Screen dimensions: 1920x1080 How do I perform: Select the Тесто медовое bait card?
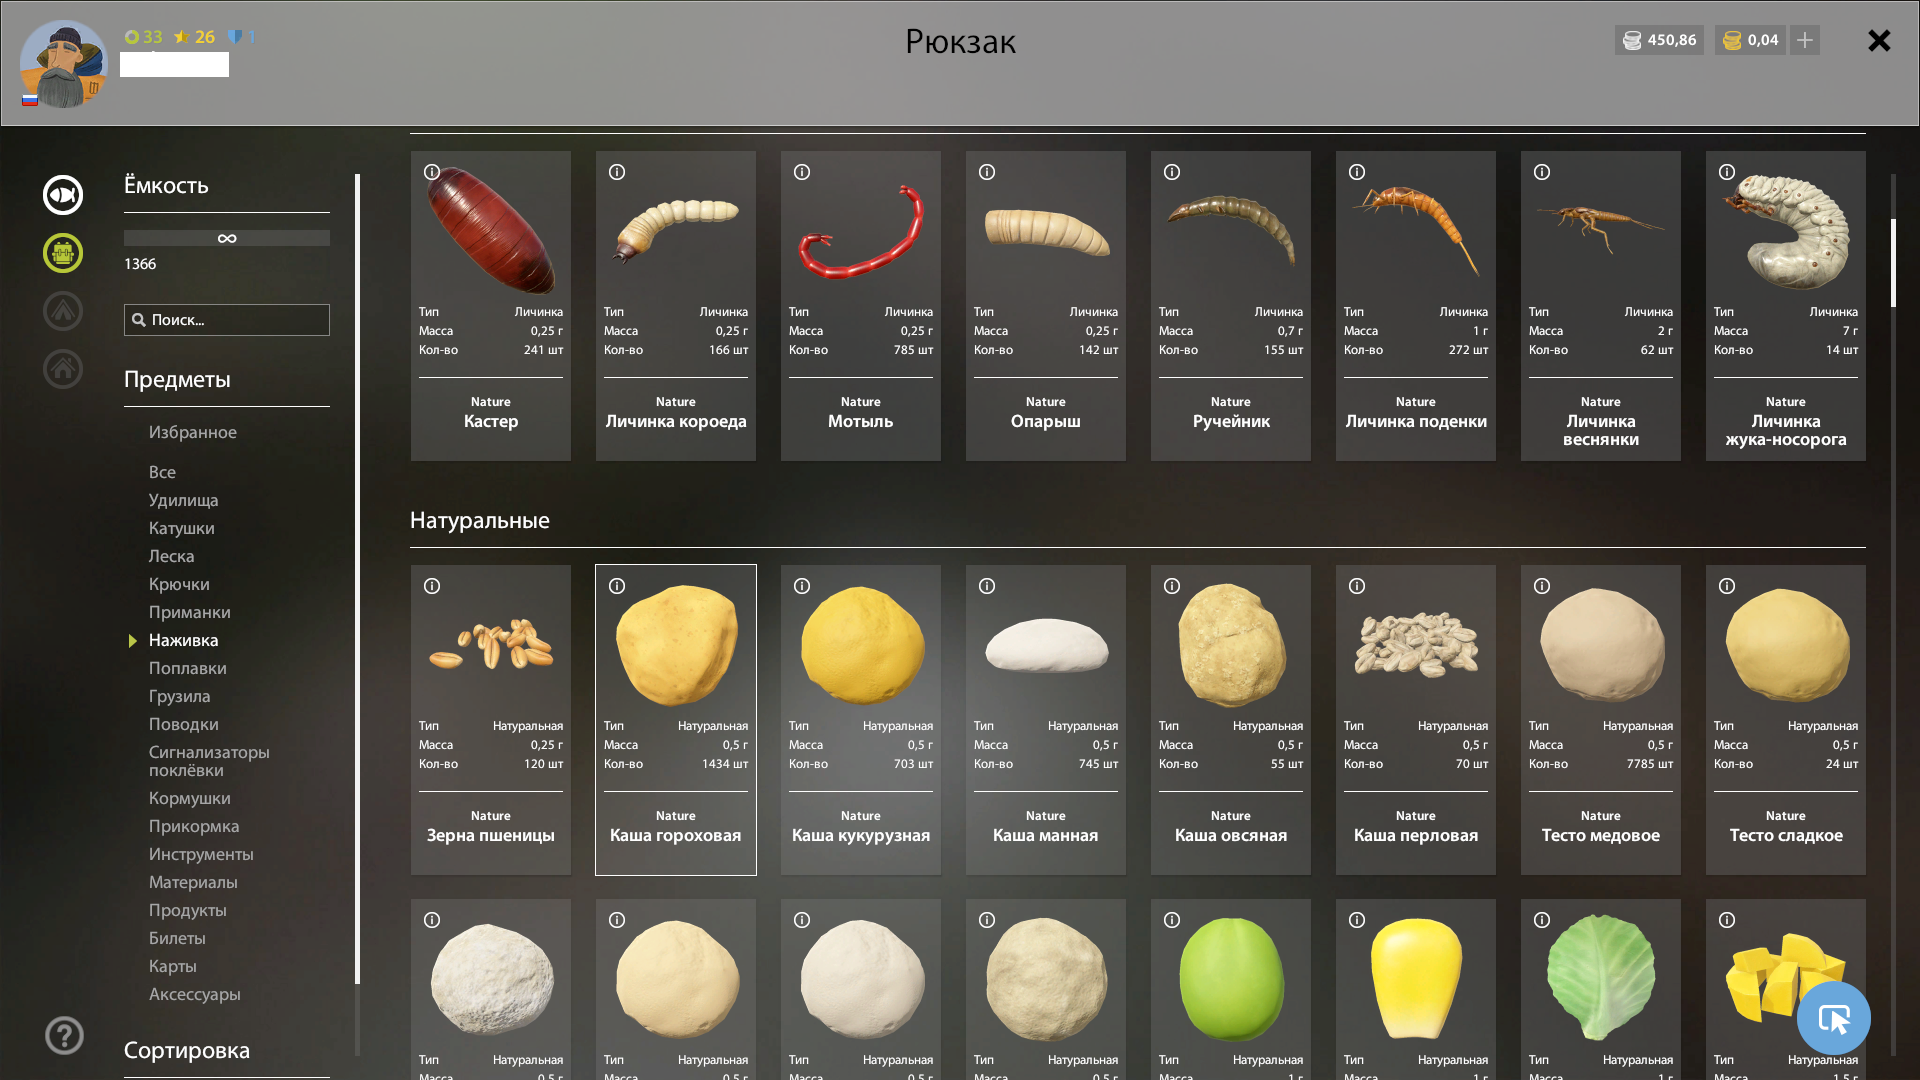point(1601,720)
